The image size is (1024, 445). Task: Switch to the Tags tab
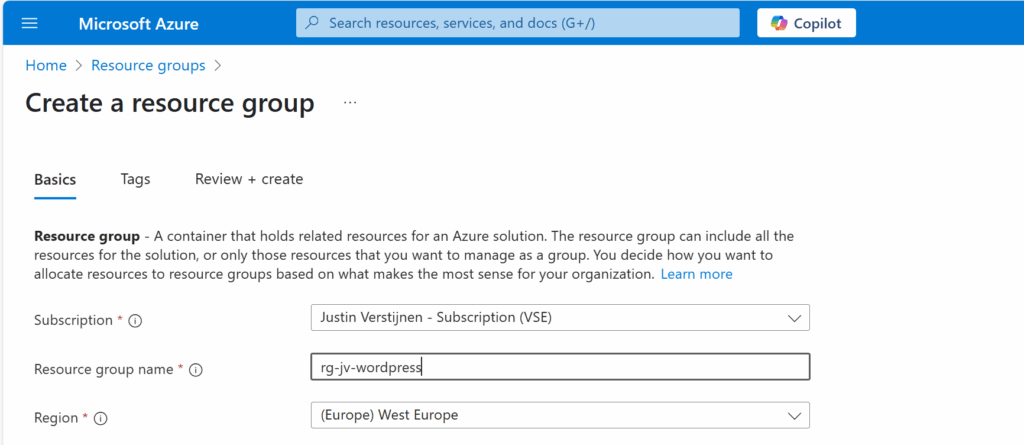[x=135, y=179]
